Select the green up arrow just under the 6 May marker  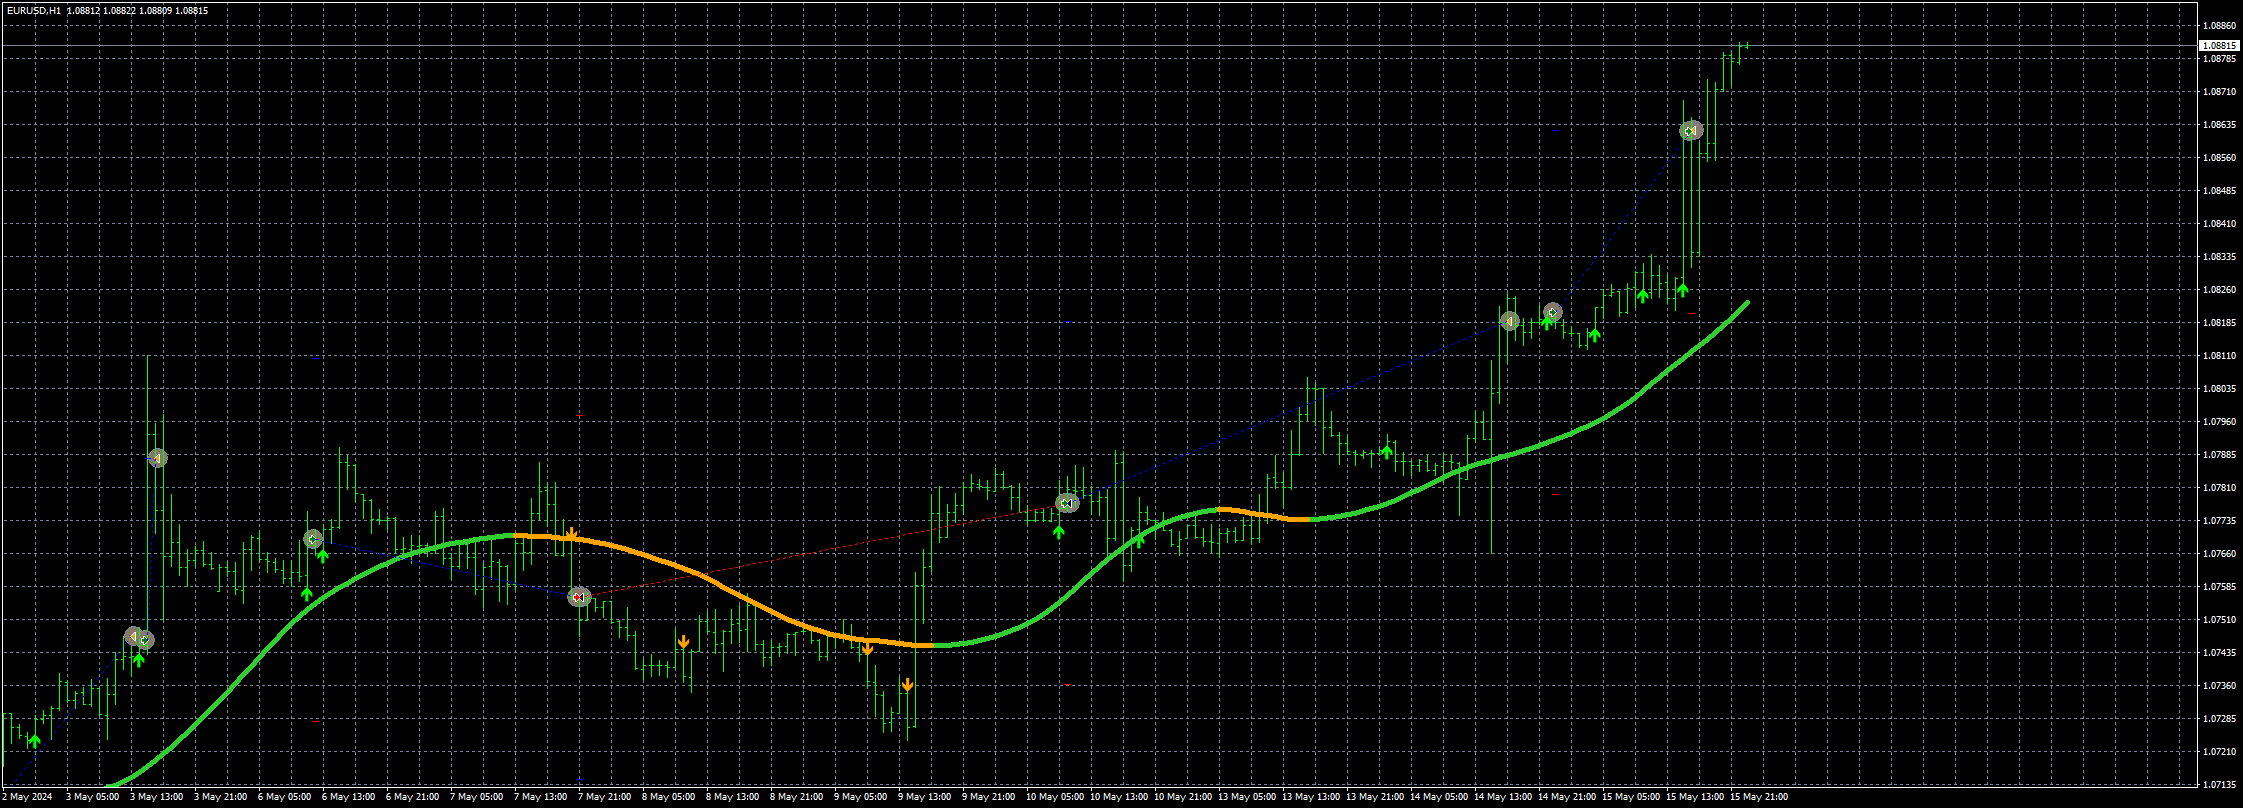pos(323,556)
